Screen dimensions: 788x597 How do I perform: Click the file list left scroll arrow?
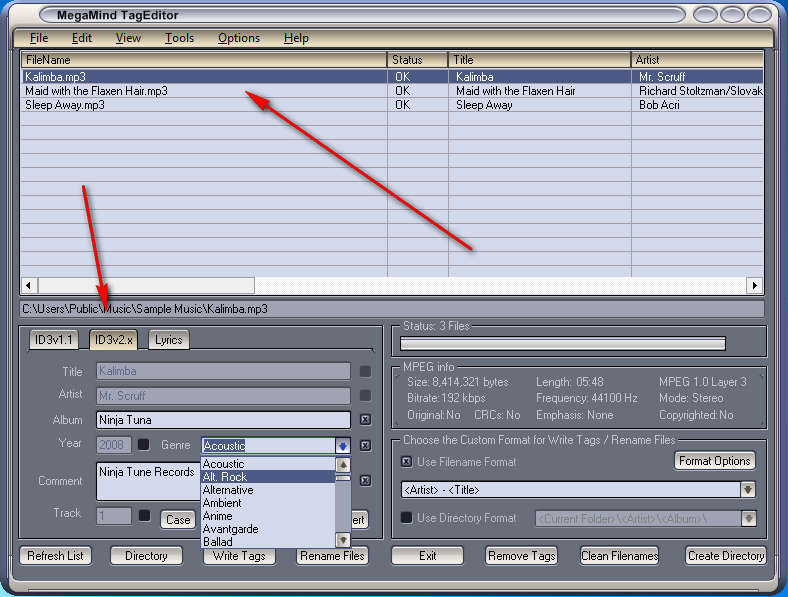pyautogui.click(x=29, y=285)
